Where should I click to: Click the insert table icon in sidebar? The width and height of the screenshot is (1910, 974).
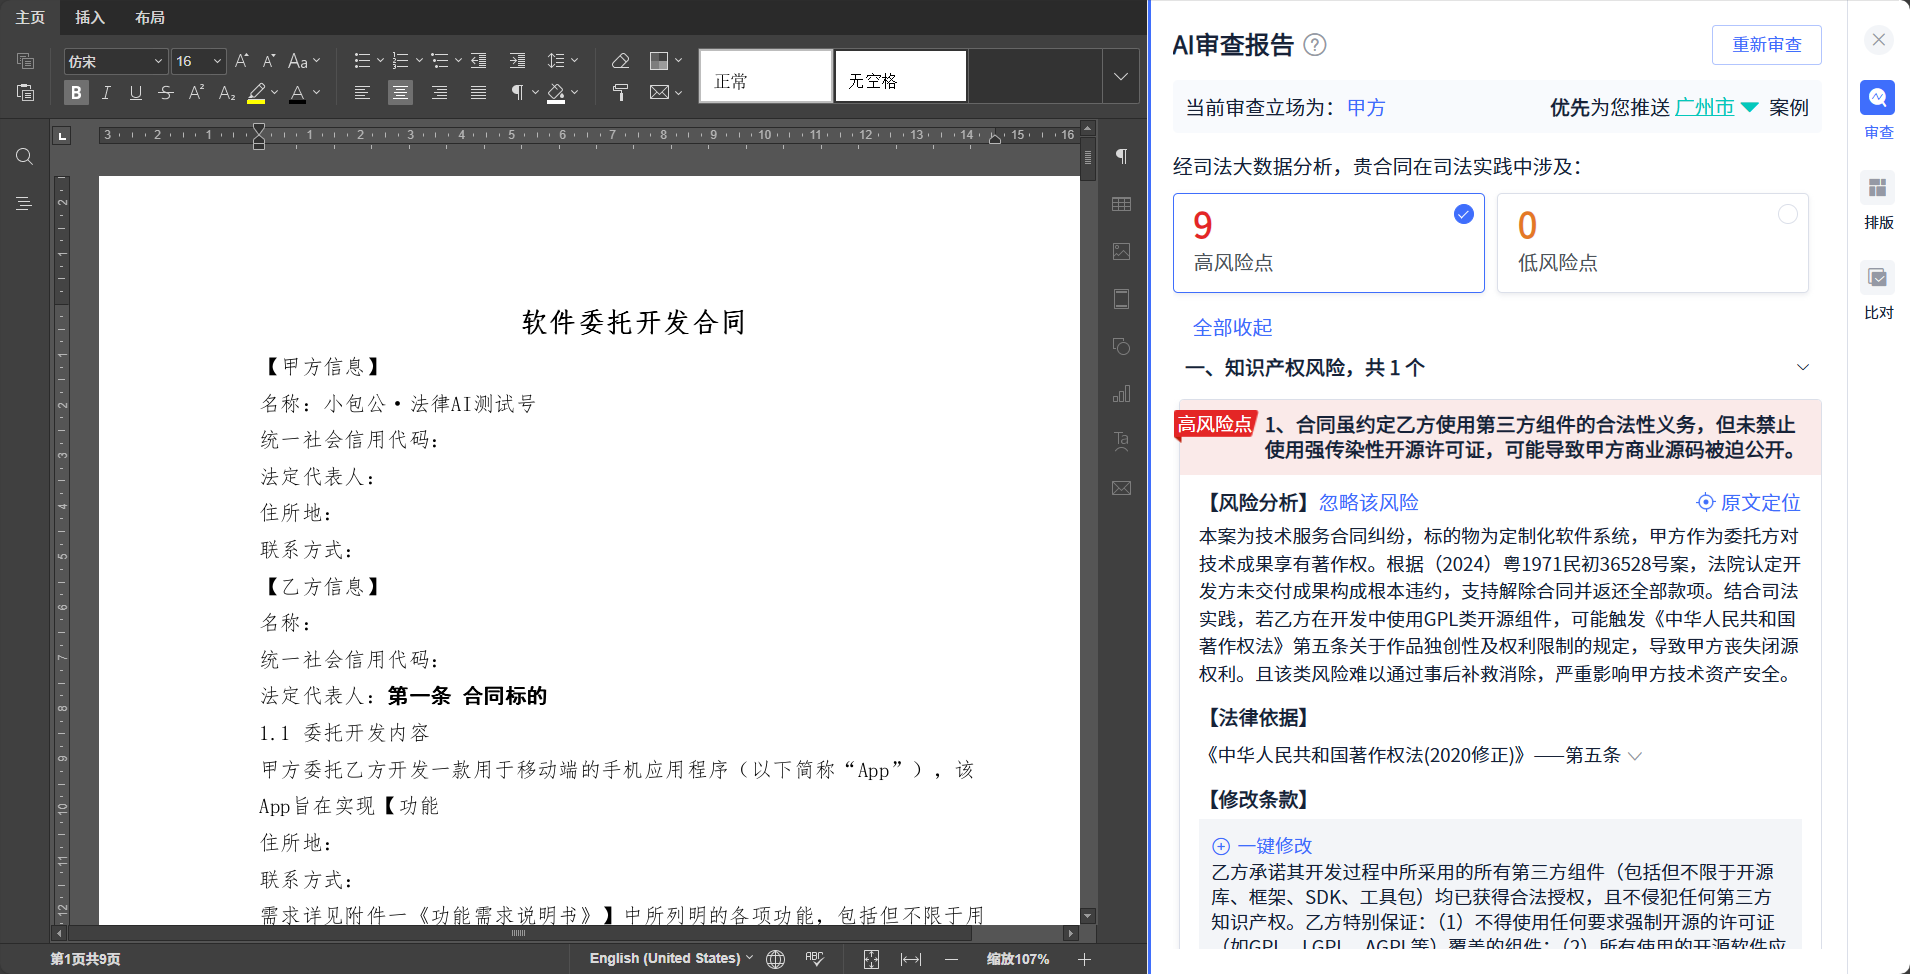(x=1121, y=204)
